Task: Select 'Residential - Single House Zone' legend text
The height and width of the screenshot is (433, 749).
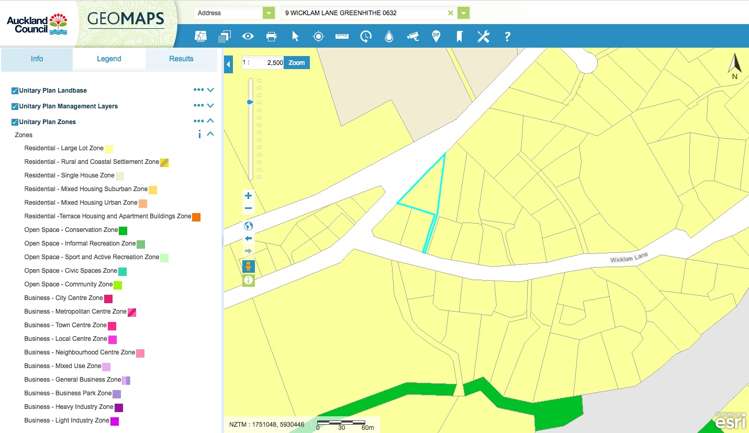Action: point(69,175)
